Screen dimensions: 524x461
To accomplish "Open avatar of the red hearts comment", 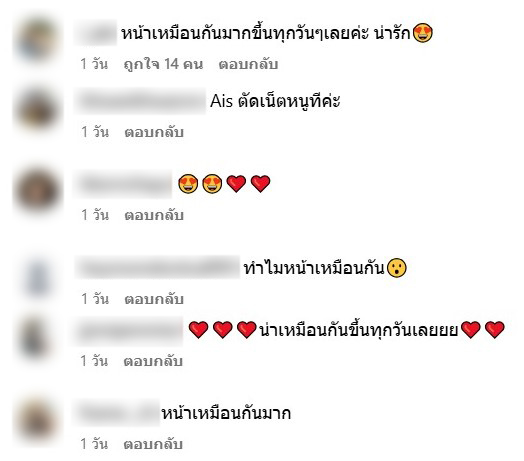I will 37,338.
